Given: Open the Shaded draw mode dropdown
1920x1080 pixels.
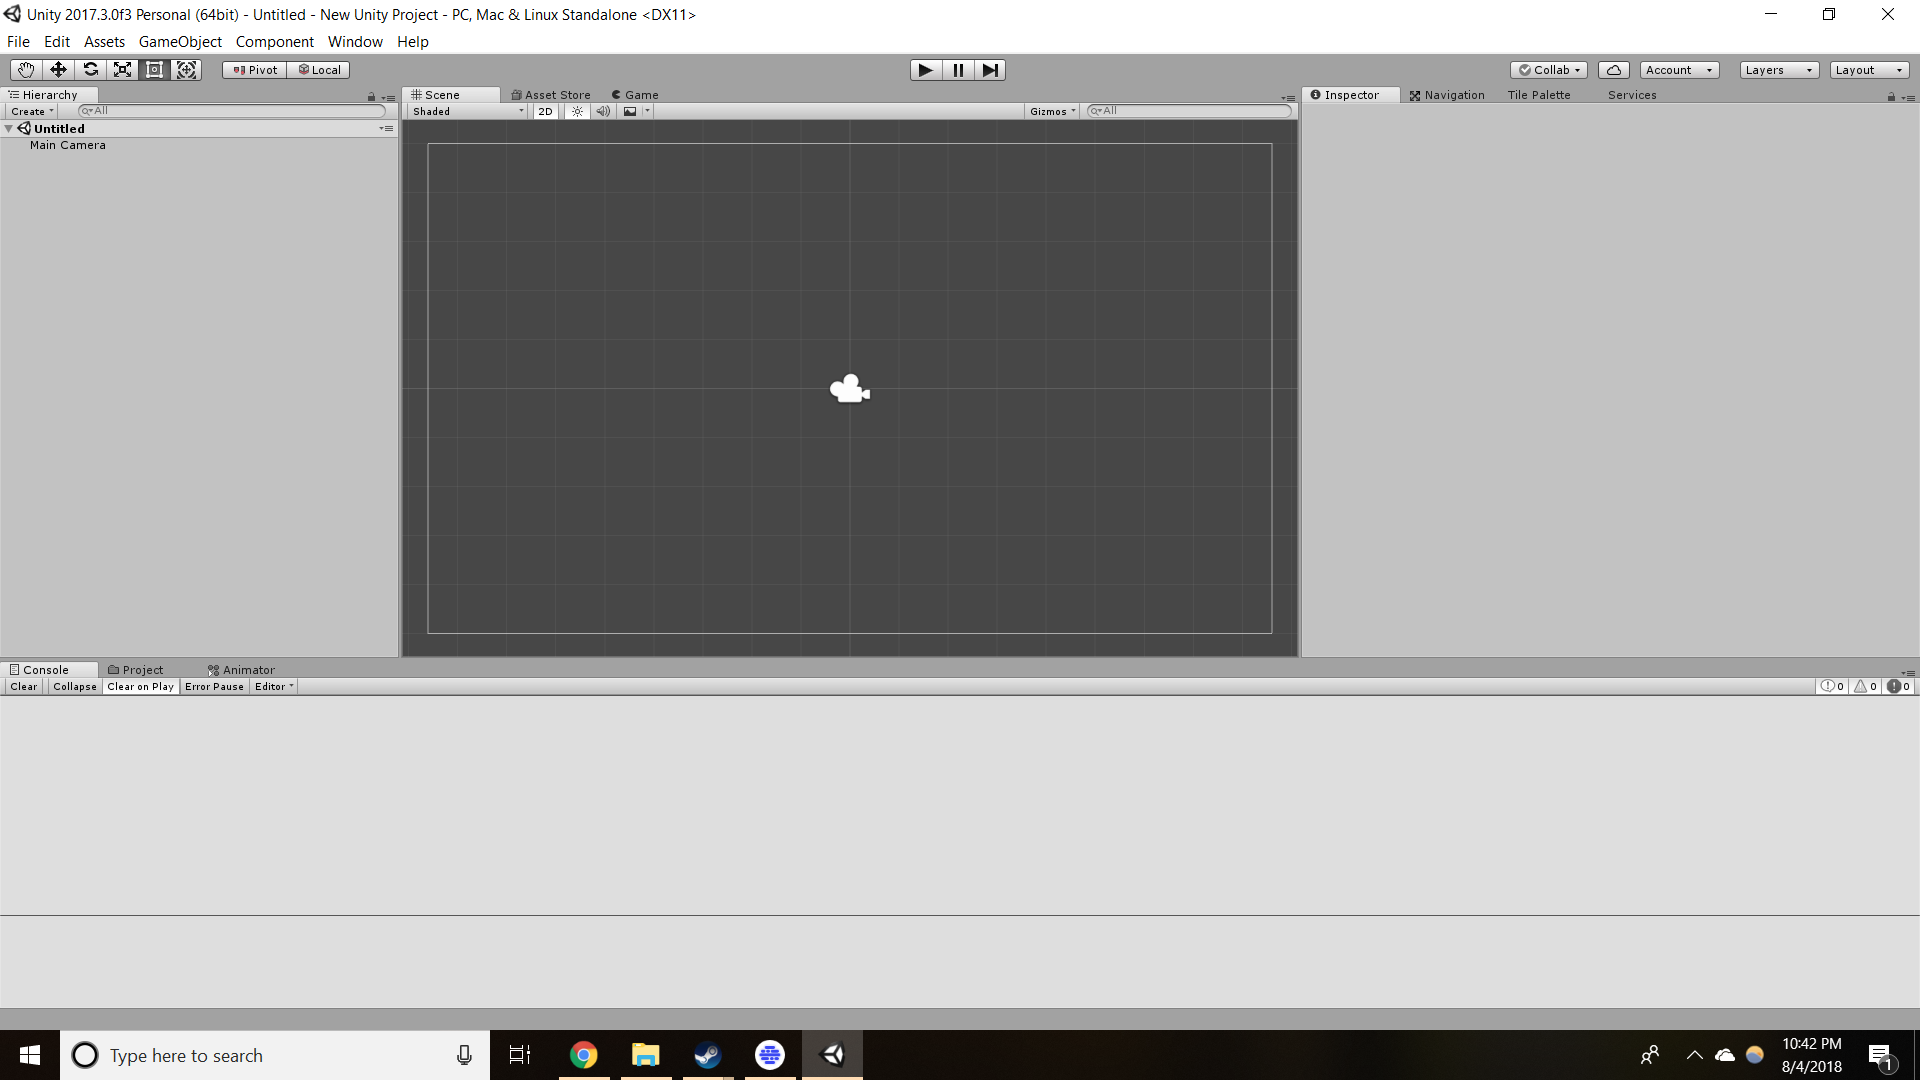Looking at the screenshot, I should pyautogui.click(x=467, y=112).
